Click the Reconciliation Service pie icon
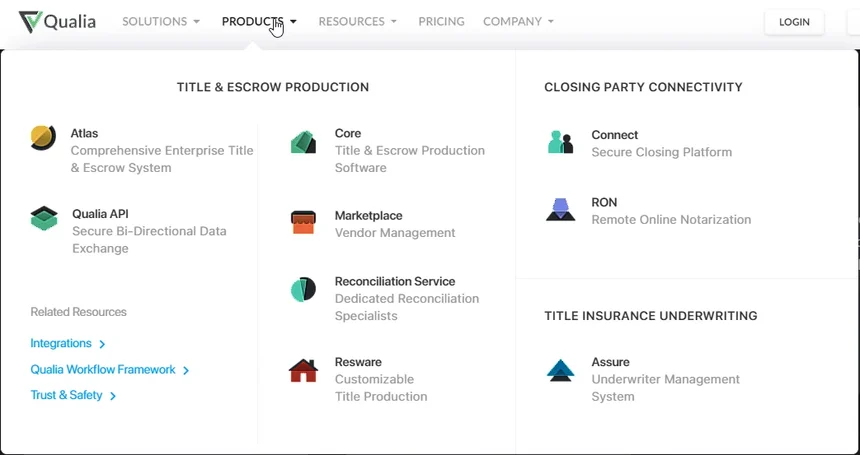 tap(303, 289)
